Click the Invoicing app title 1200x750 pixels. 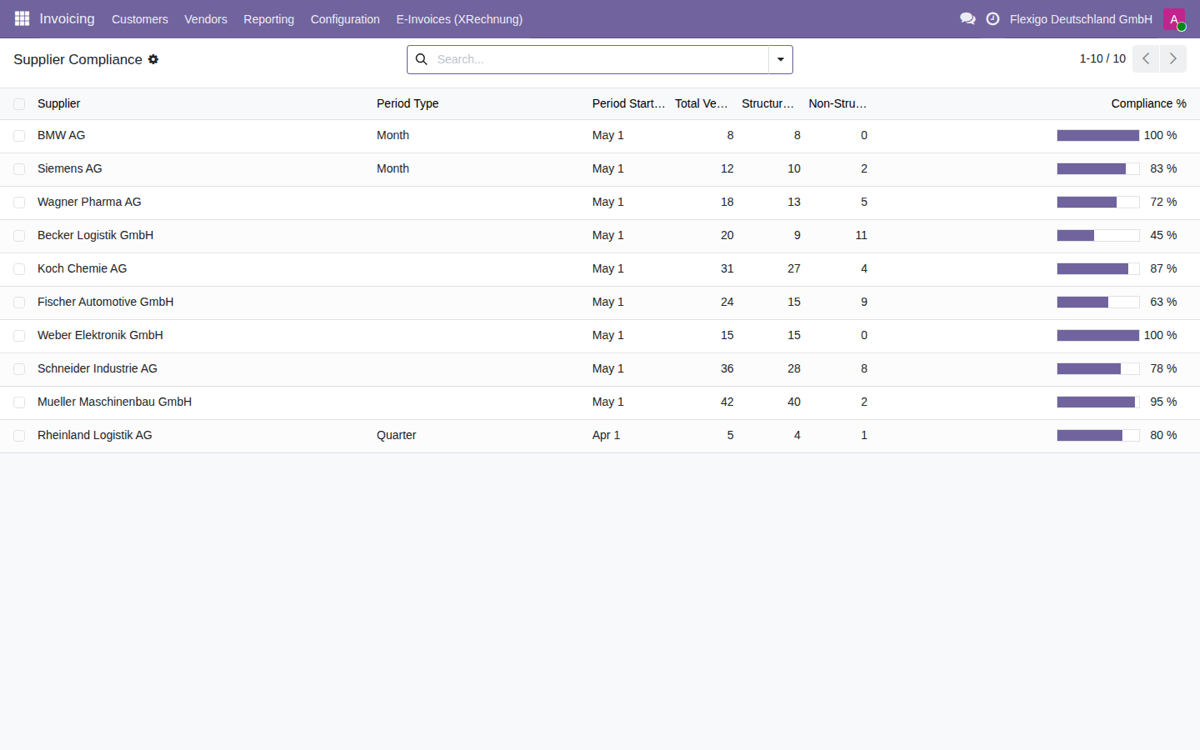(x=67, y=19)
